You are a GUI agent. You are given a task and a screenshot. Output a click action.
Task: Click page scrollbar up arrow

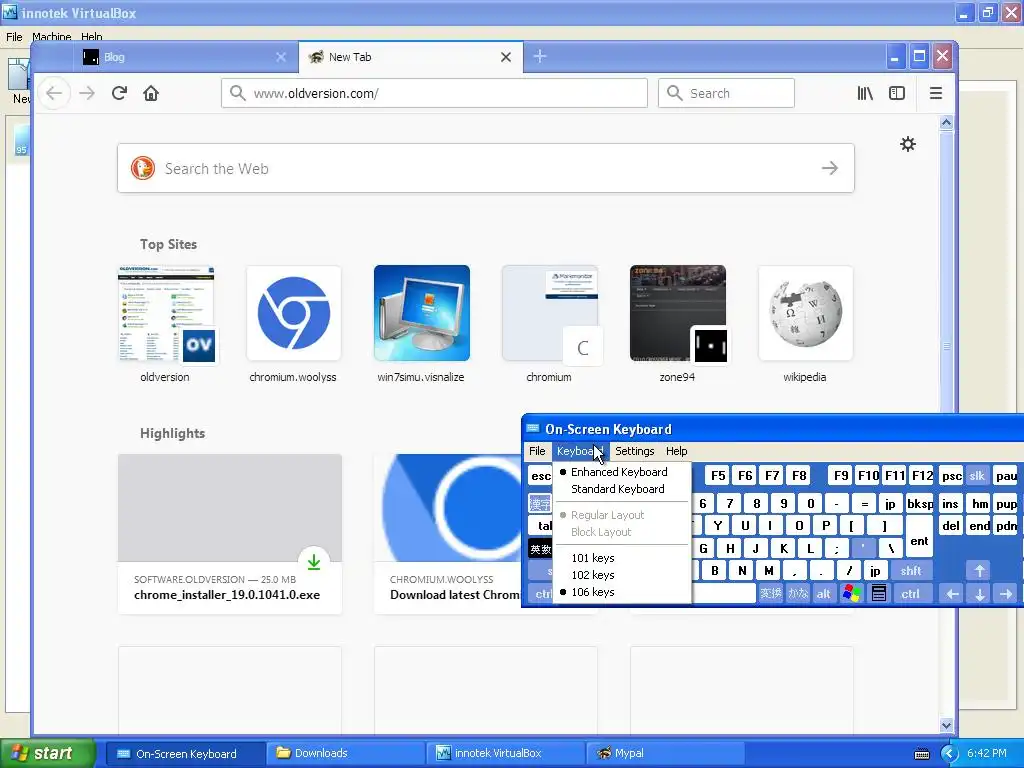[946, 123]
